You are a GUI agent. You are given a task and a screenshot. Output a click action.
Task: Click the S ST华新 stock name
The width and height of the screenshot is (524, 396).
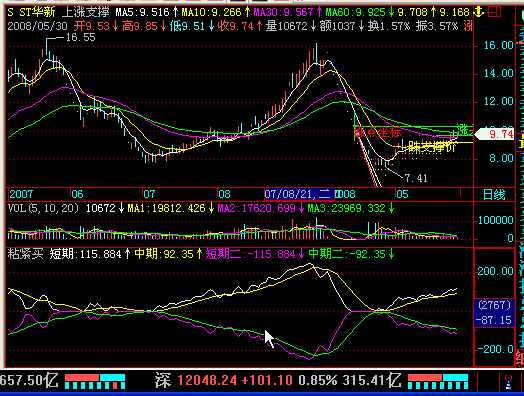[x=31, y=12]
